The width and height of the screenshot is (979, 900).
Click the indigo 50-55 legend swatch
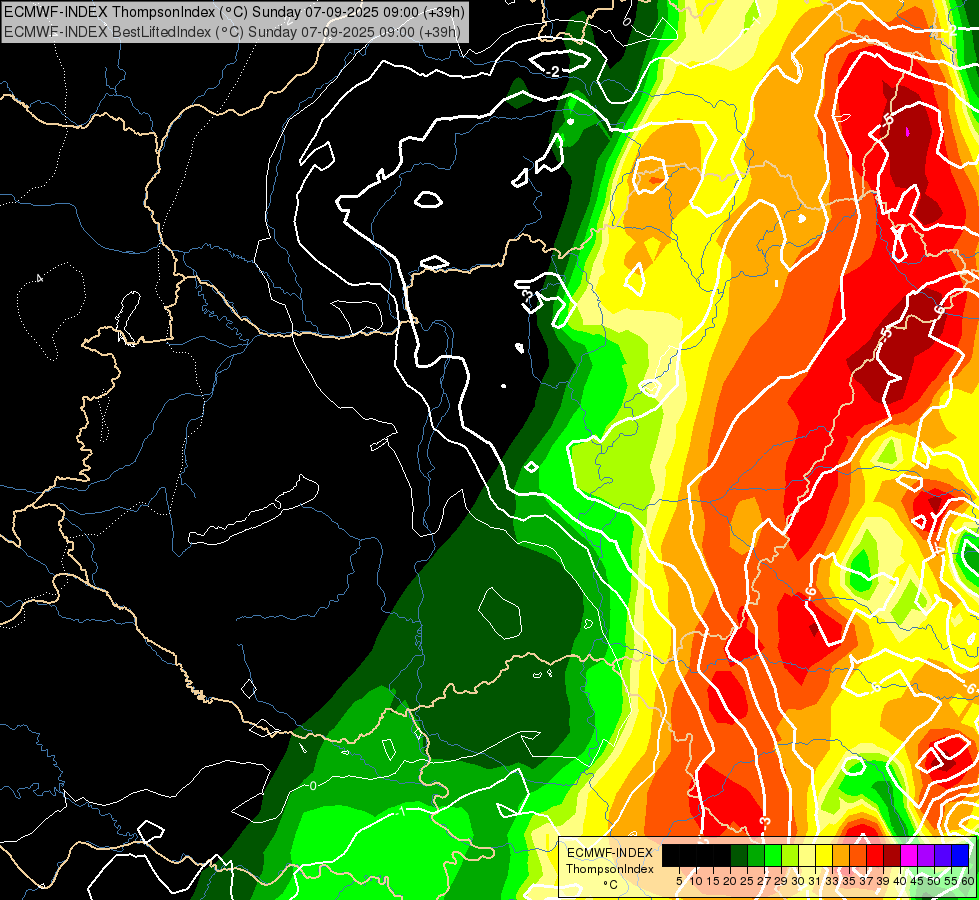point(943,855)
